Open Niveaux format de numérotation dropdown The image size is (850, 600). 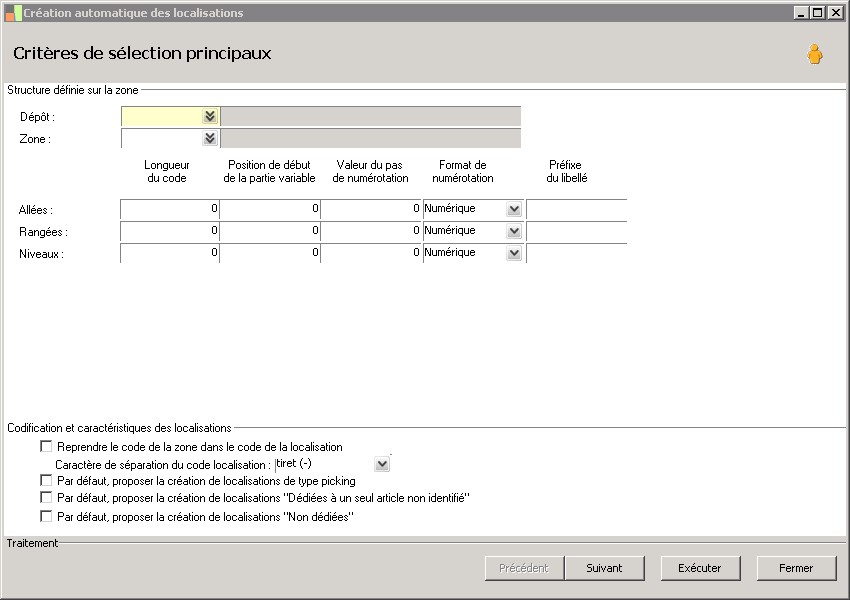coord(514,253)
